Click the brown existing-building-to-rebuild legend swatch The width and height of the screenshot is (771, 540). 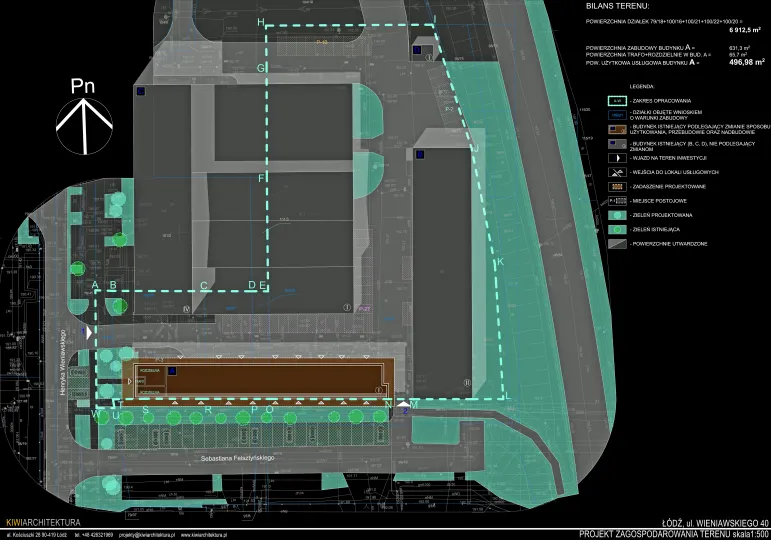tap(619, 130)
